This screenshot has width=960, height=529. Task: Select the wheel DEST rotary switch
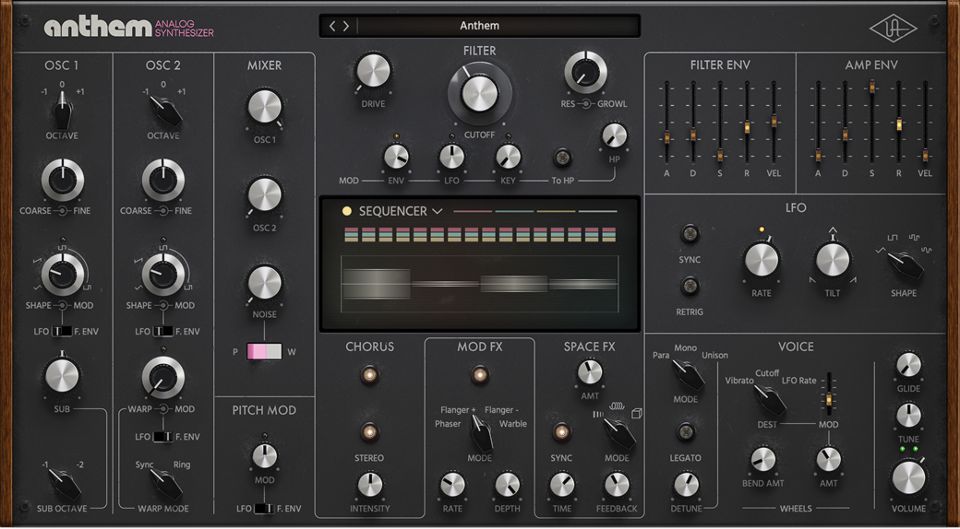point(768,400)
